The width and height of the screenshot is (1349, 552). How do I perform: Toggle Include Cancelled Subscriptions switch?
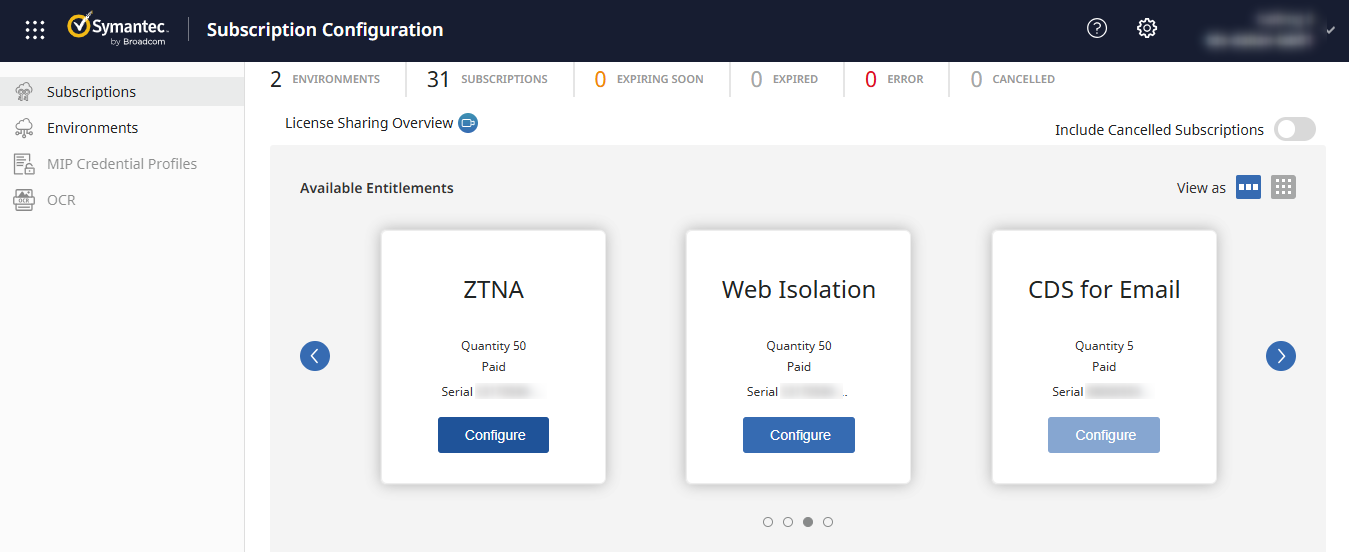click(1295, 129)
